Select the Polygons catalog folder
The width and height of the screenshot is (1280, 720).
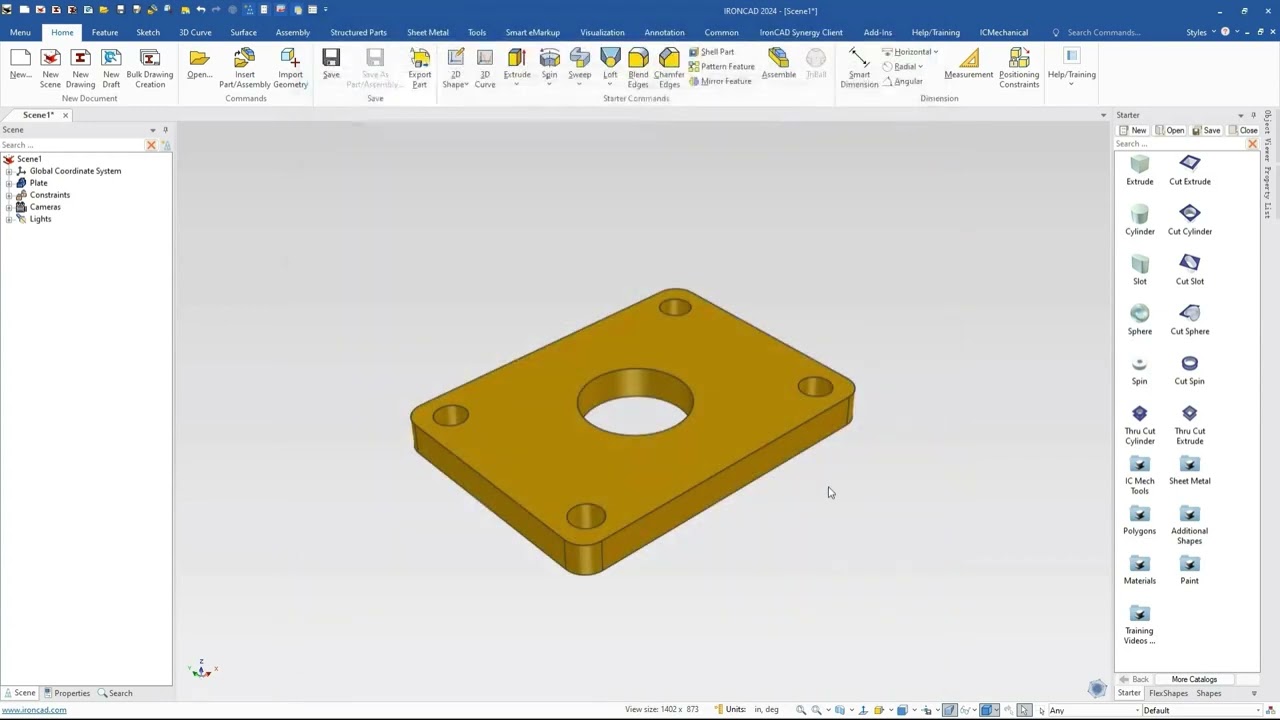pyautogui.click(x=1139, y=520)
